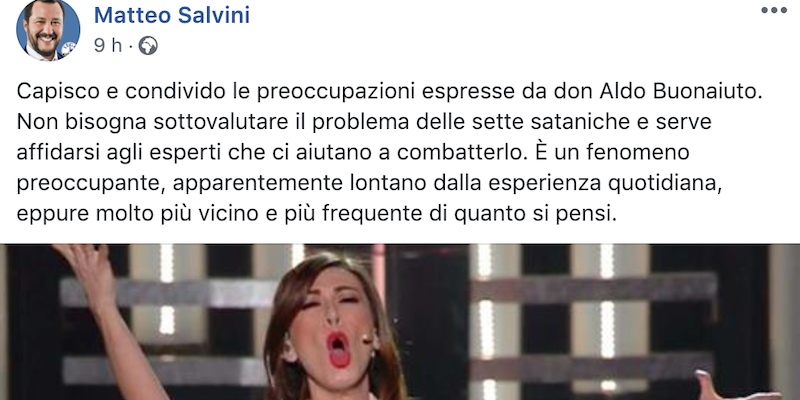This screenshot has width=800, height=400.
Task: Click the globe public-audience icon
Action: tap(148, 46)
